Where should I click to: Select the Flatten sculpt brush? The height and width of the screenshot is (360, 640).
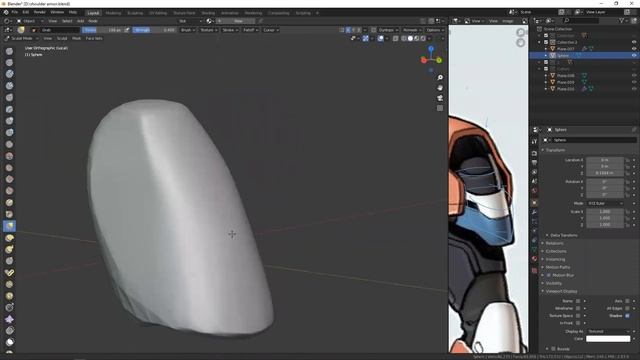tap(9, 168)
